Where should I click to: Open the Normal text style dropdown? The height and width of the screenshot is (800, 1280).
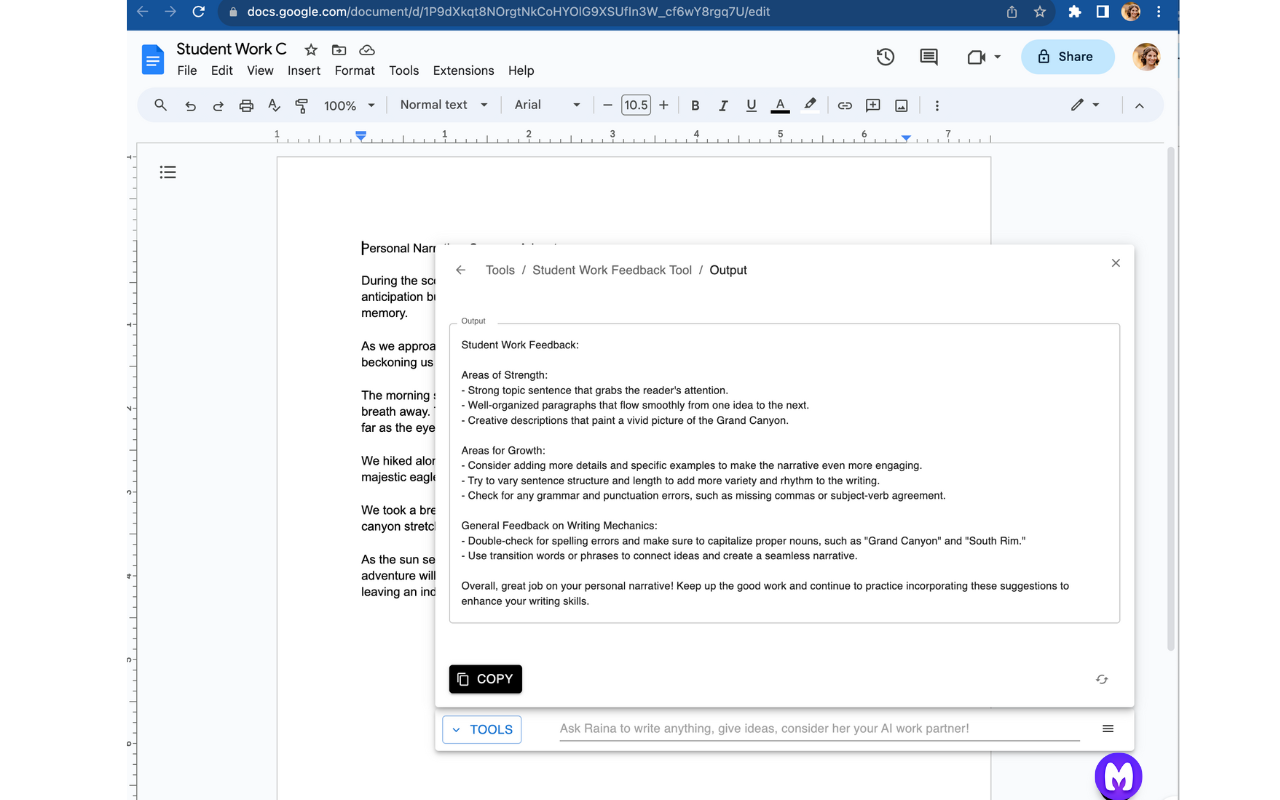[443, 104]
